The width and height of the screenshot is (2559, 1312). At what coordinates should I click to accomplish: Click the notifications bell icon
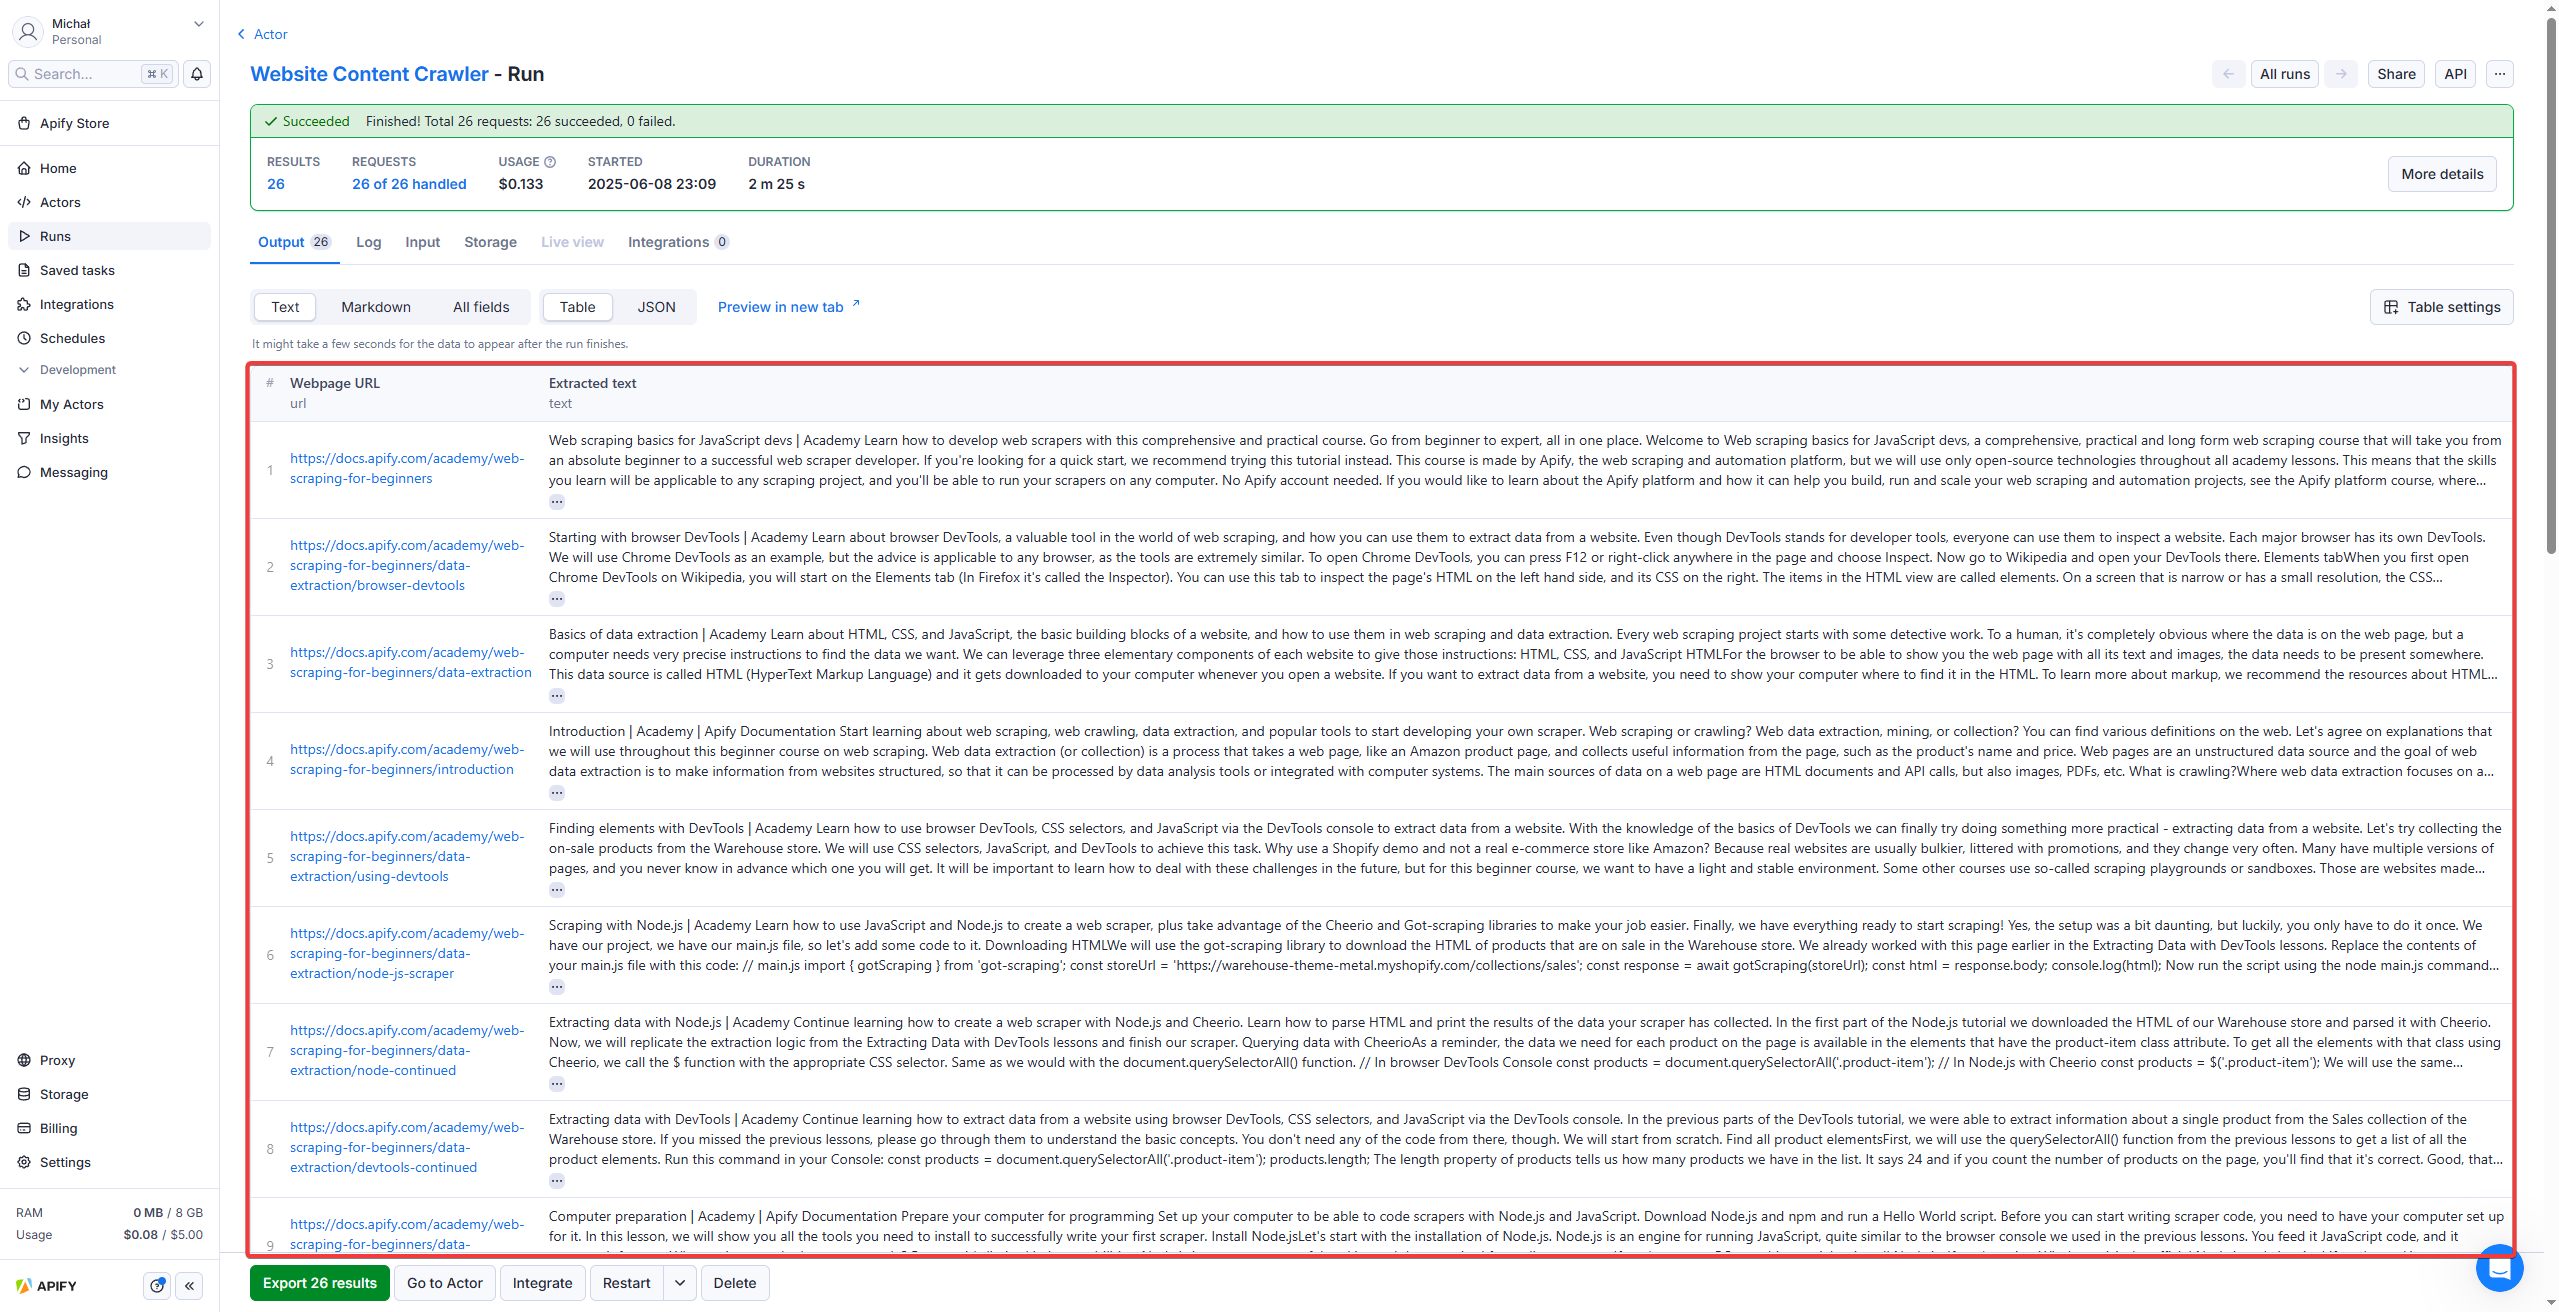pyautogui.click(x=197, y=74)
